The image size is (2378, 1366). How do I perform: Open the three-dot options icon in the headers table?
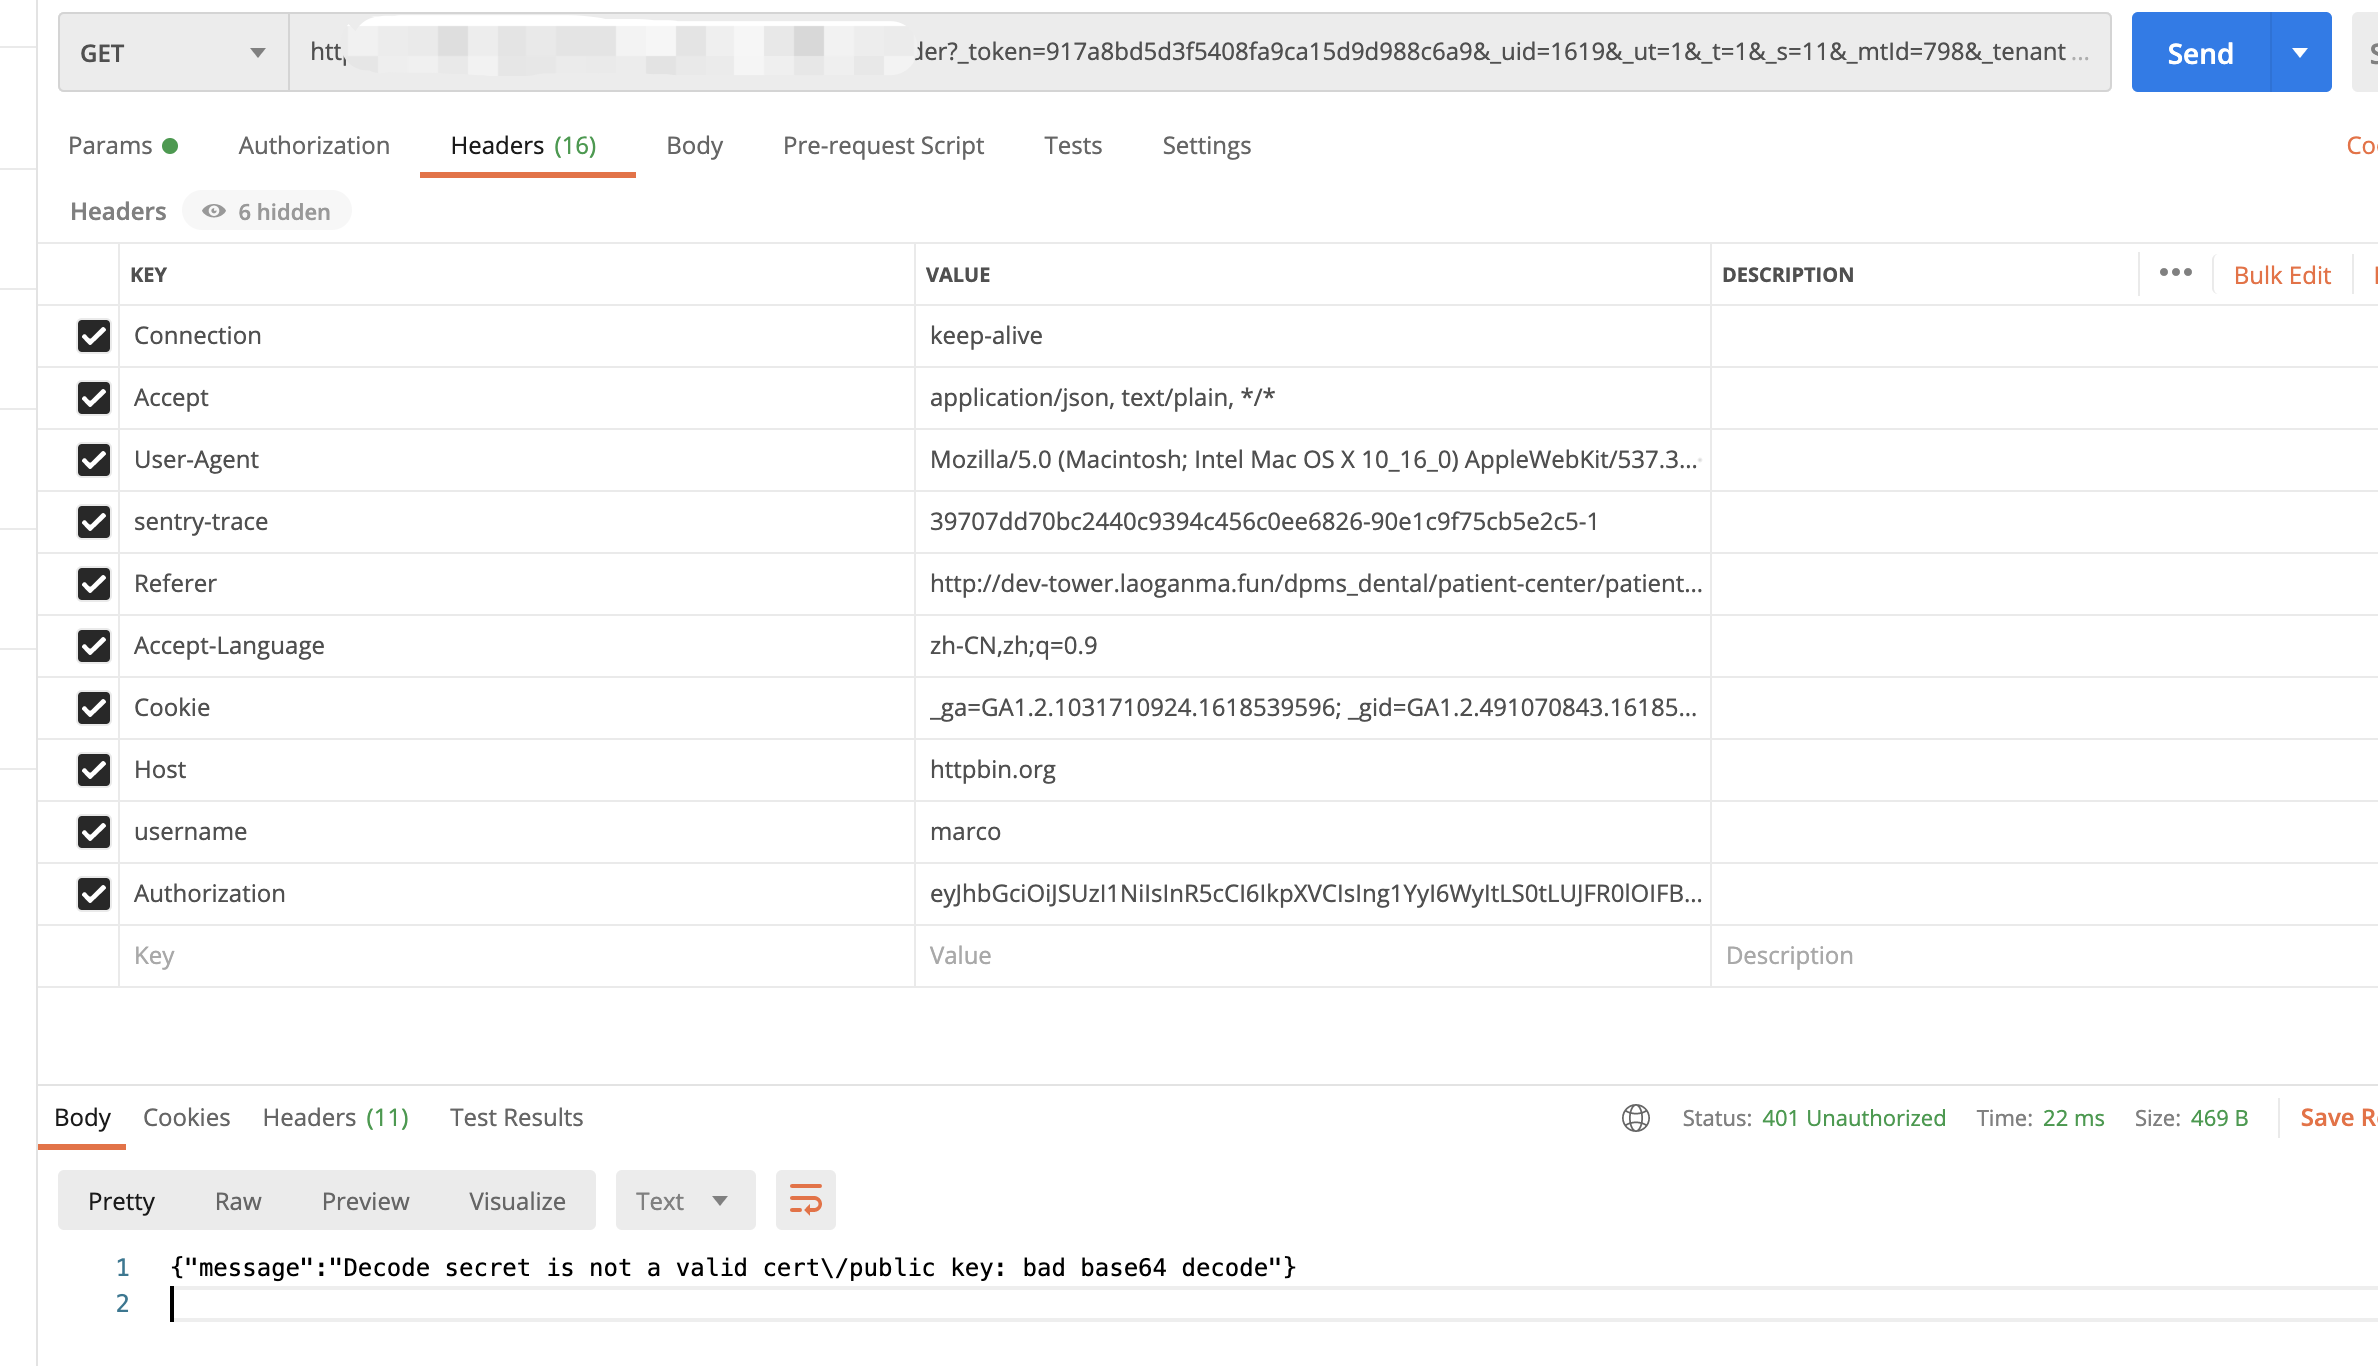(2175, 272)
